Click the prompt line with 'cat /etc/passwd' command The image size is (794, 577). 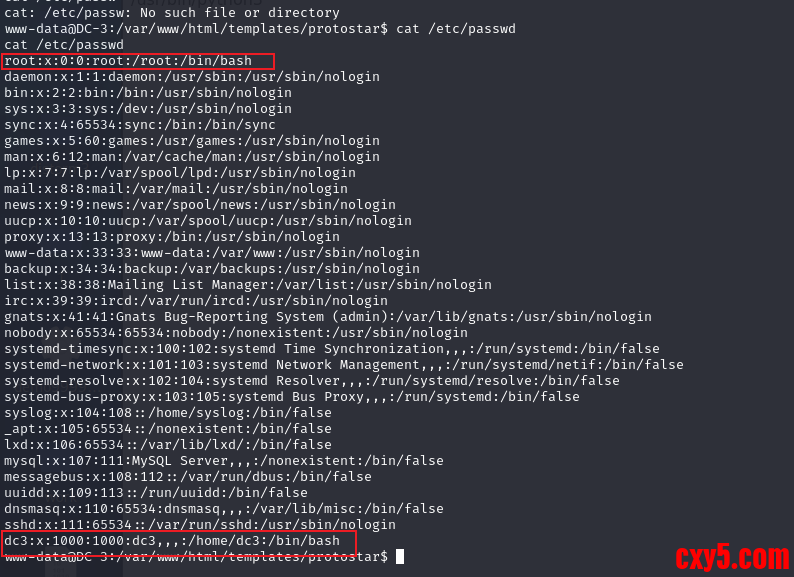pyautogui.click(x=260, y=29)
